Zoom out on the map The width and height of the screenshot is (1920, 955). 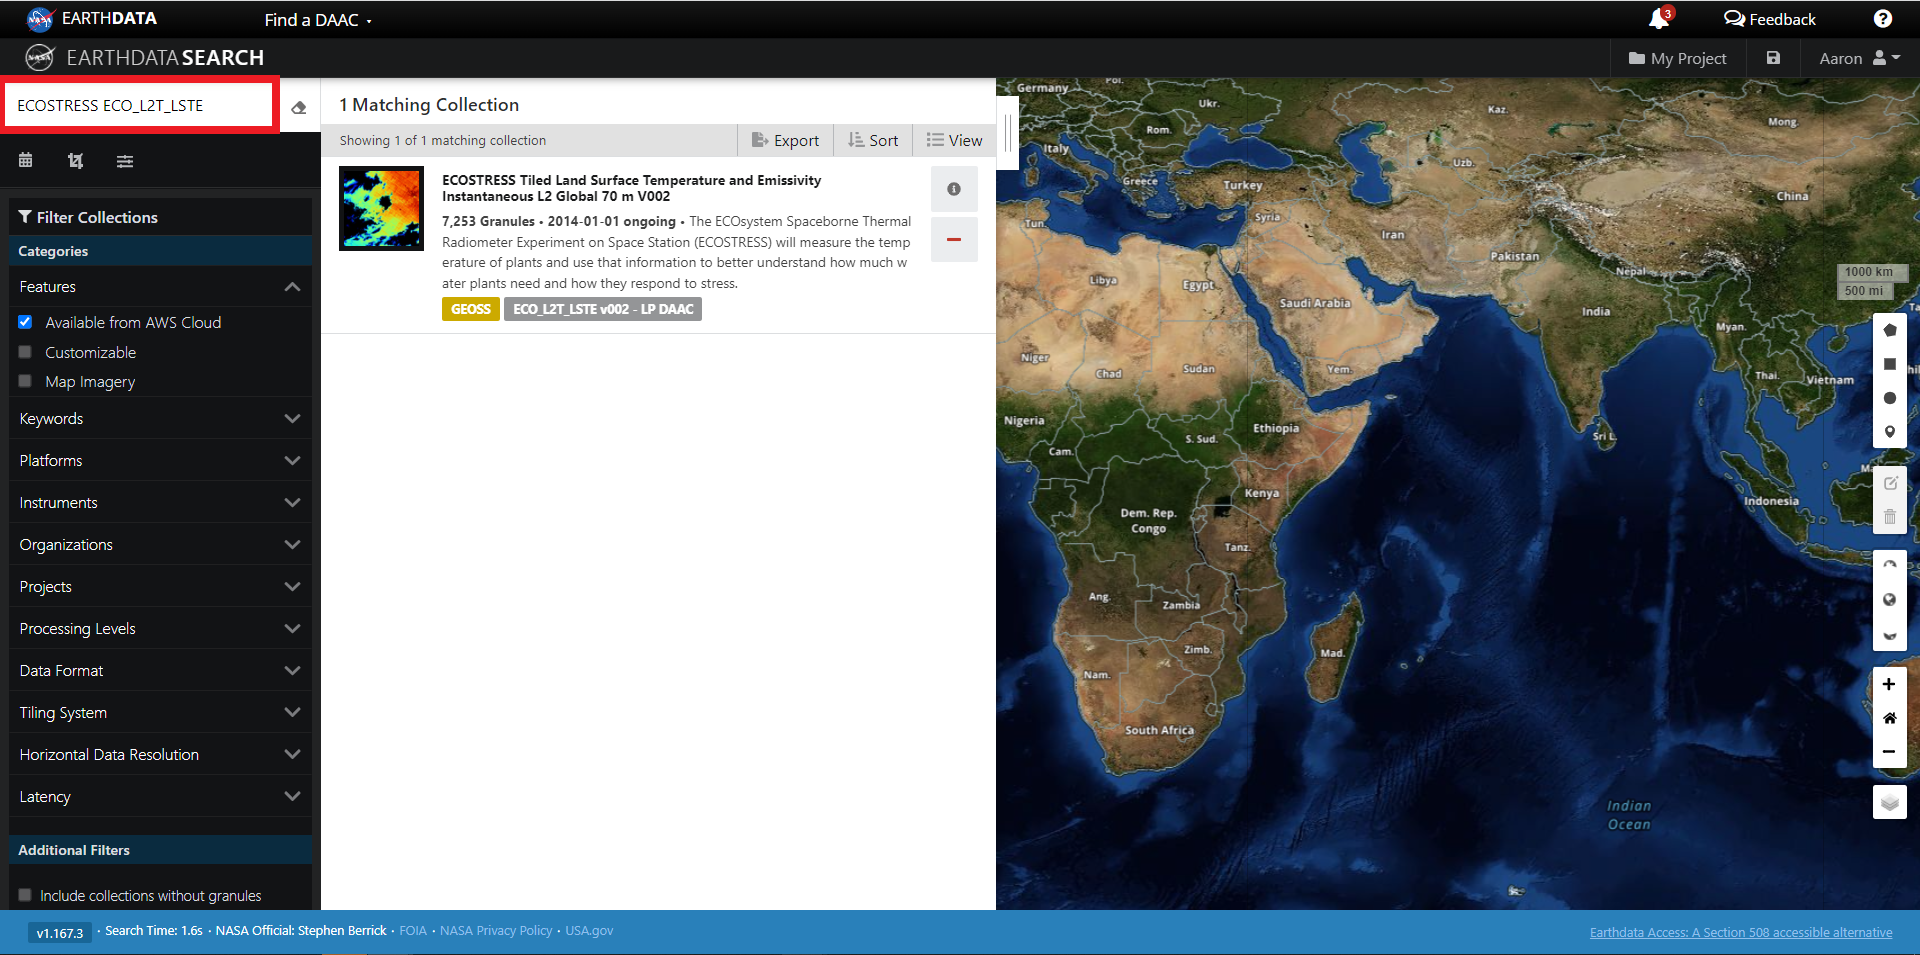click(1889, 751)
